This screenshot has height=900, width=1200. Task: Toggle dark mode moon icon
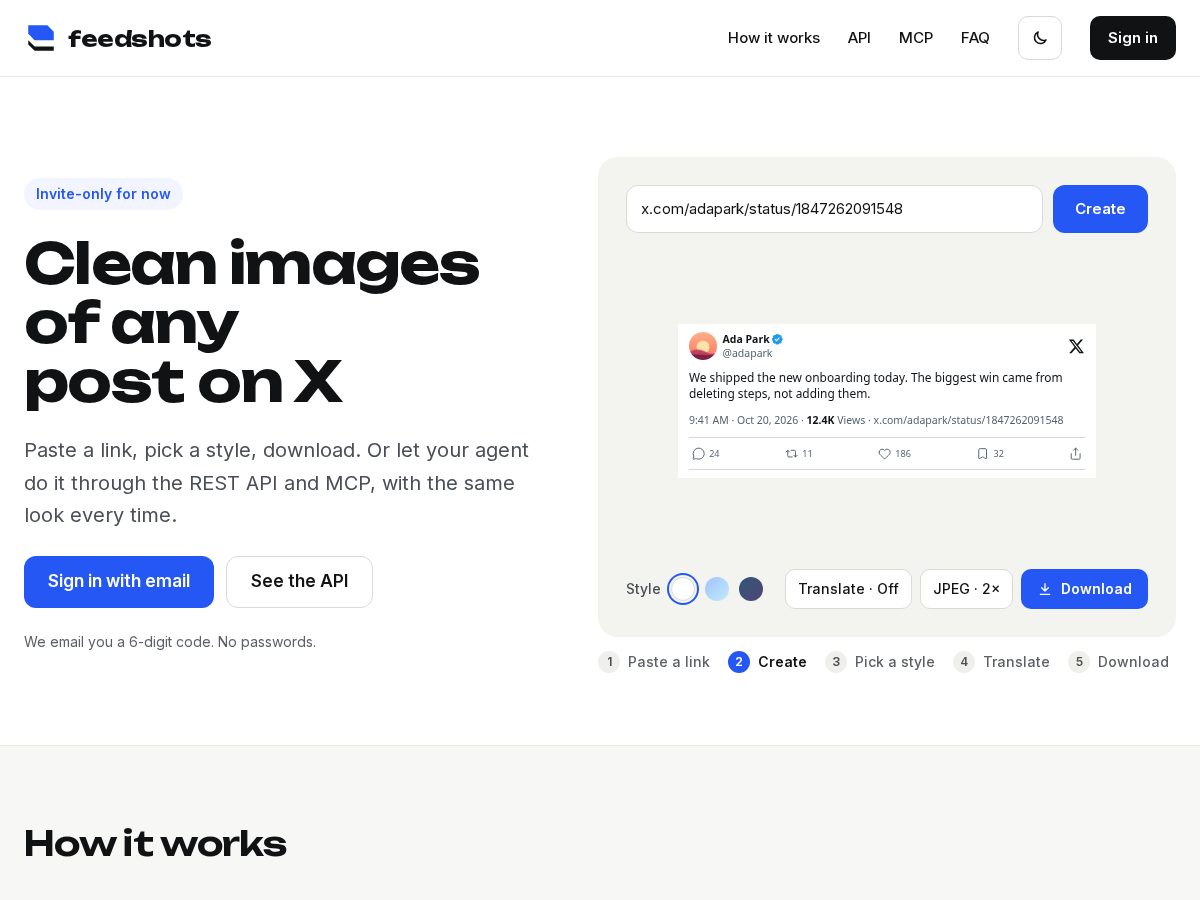1040,38
